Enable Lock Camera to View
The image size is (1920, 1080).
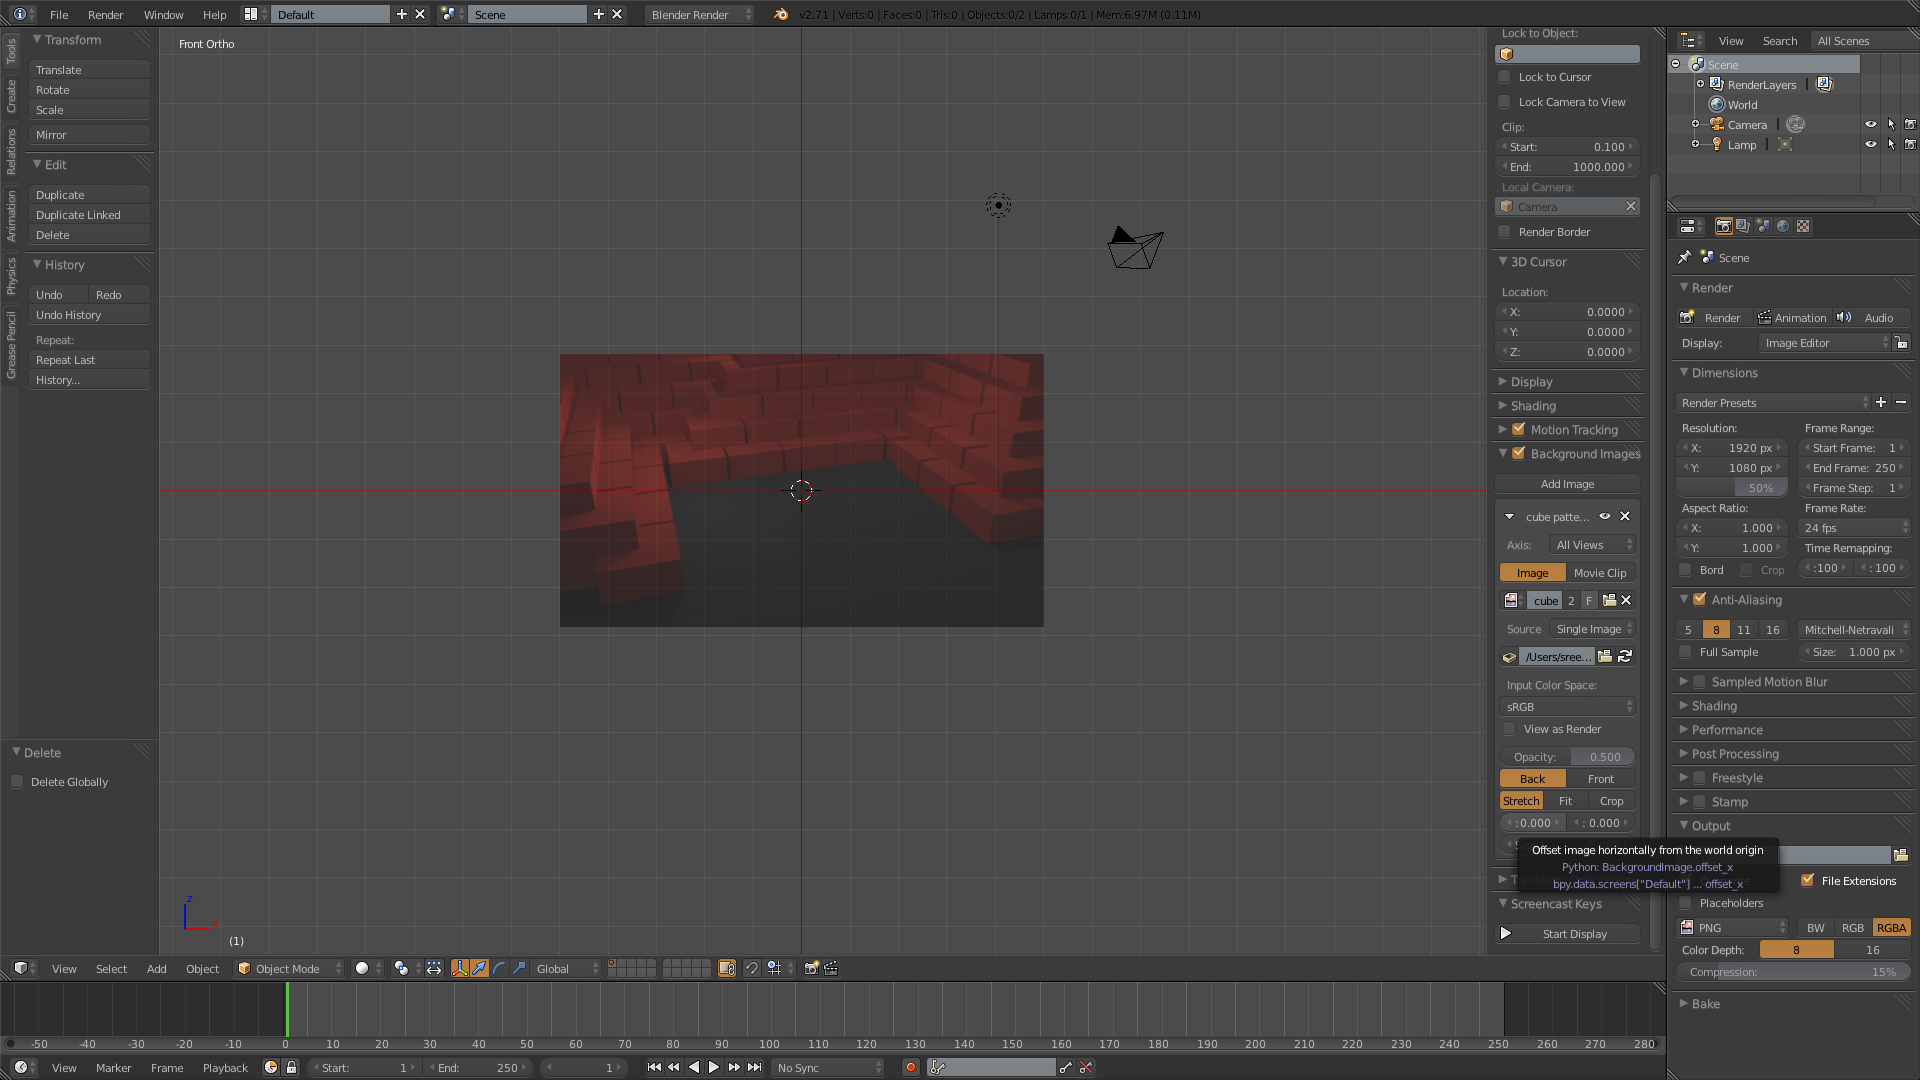[1504, 101]
